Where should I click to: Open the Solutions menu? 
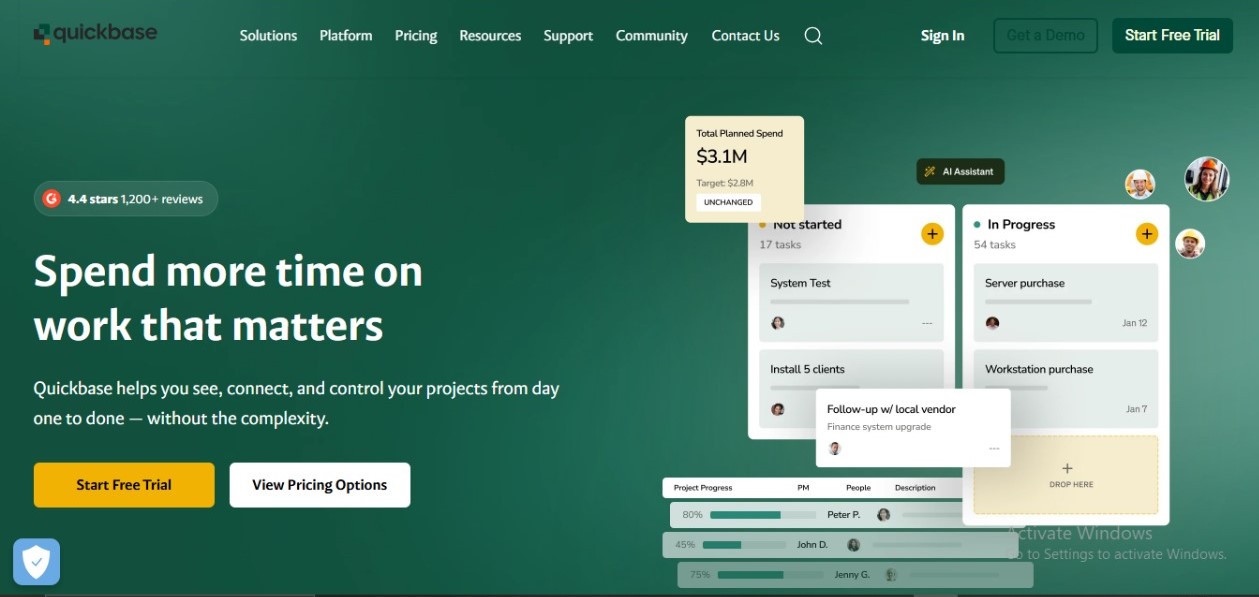coord(268,36)
